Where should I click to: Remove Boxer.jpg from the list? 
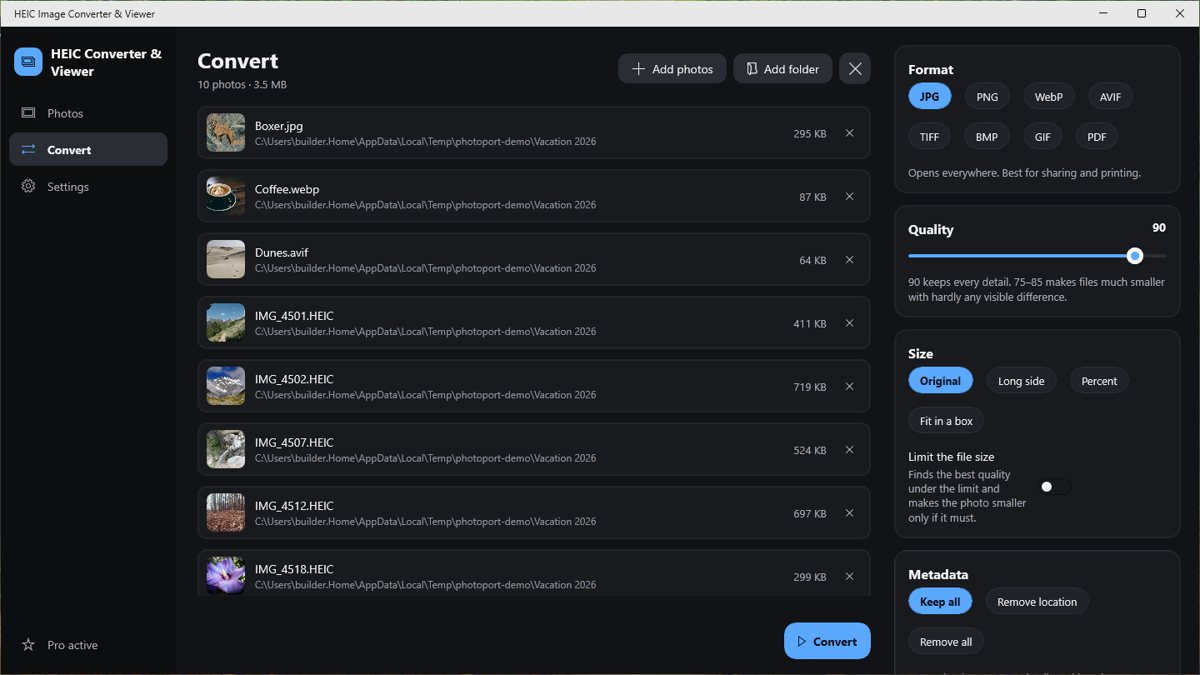point(849,133)
